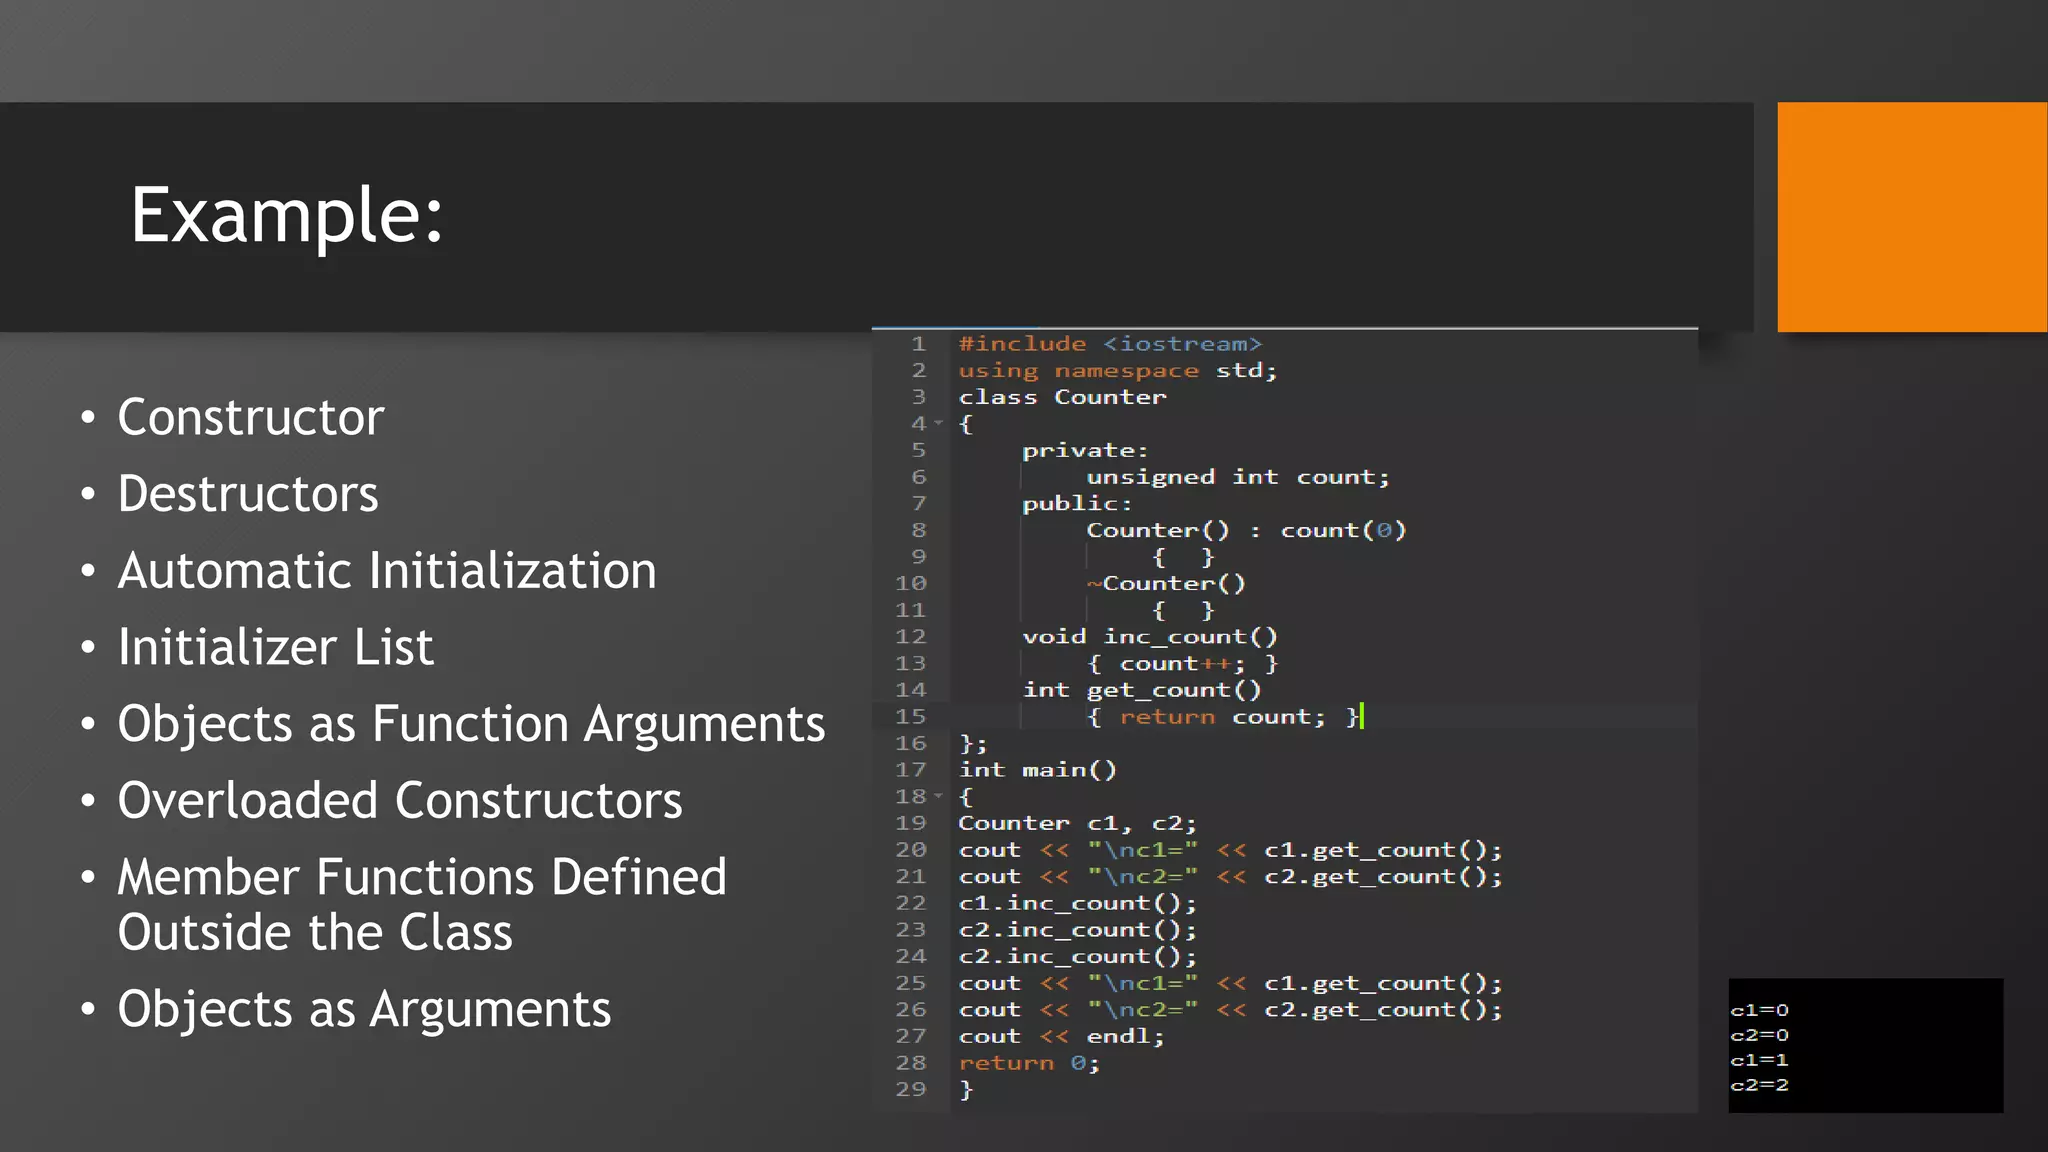The width and height of the screenshot is (2048, 1152).
Task: Click 'Objects as Function Arguments' bullet
Action: (x=471, y=724)
